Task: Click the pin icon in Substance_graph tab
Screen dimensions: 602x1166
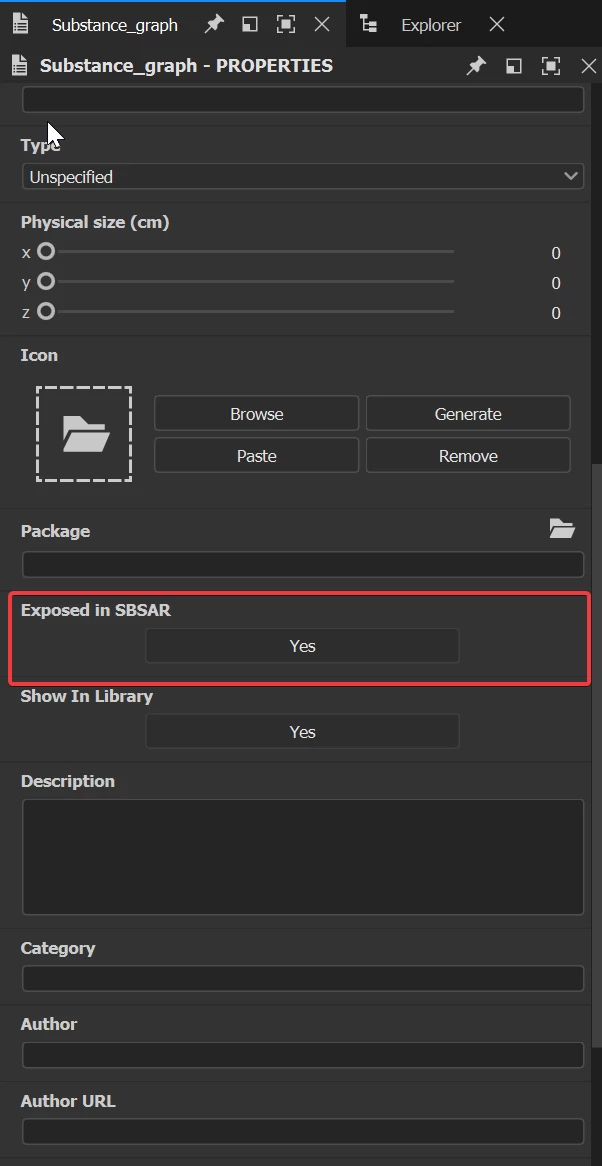Action: point(214,25)
